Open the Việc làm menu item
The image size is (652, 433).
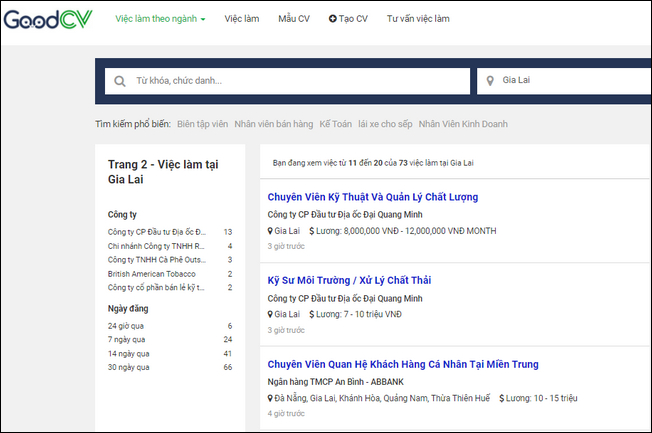pos(242,19)
